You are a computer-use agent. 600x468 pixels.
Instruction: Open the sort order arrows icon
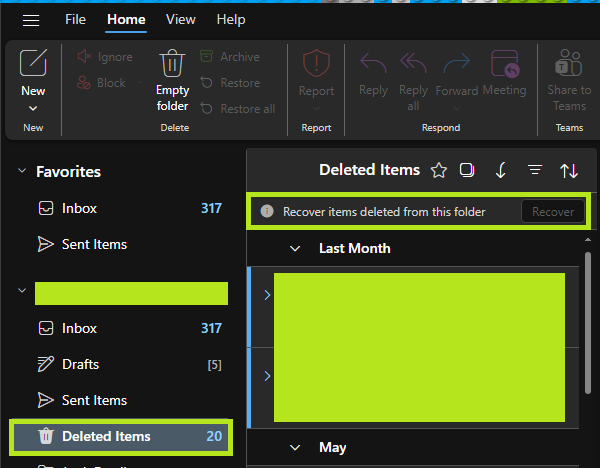tap(569, 170)
